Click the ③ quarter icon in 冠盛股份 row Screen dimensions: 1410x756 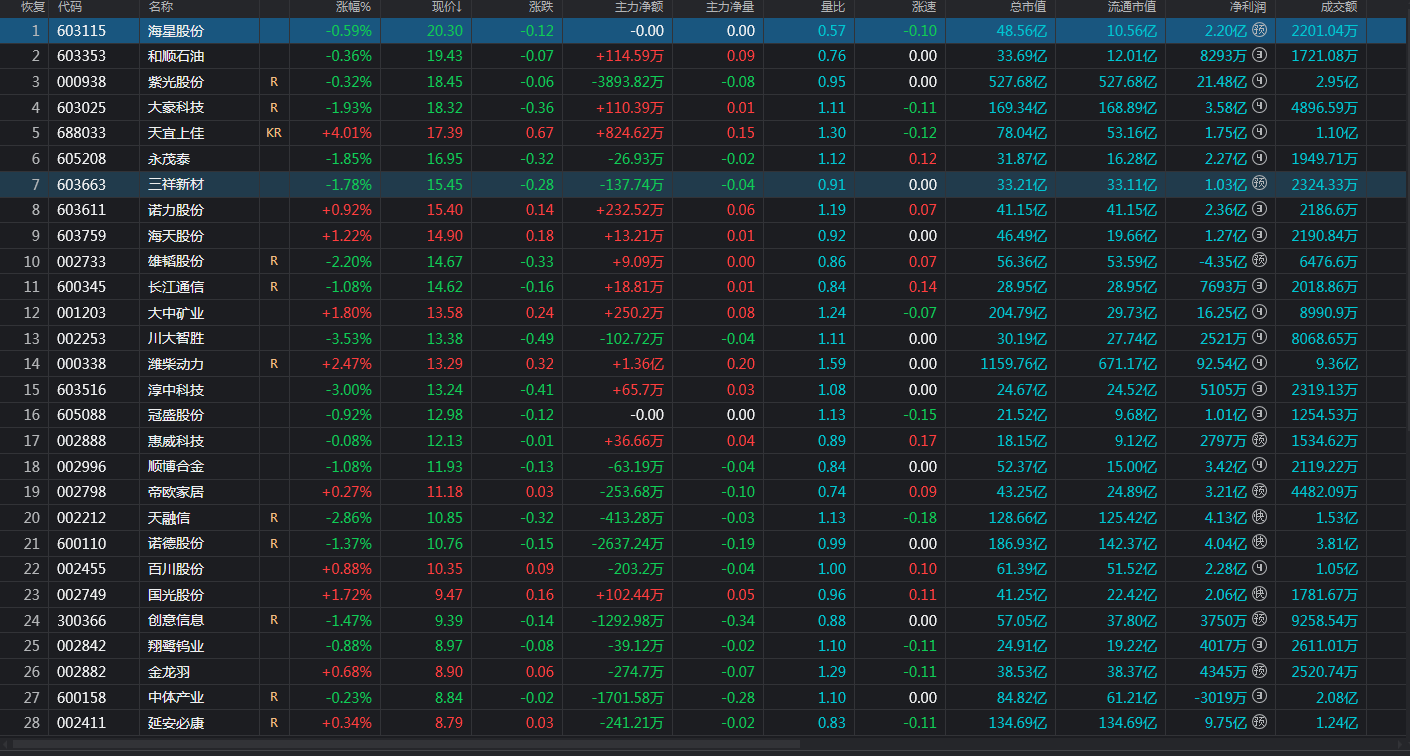[1259, 415]
